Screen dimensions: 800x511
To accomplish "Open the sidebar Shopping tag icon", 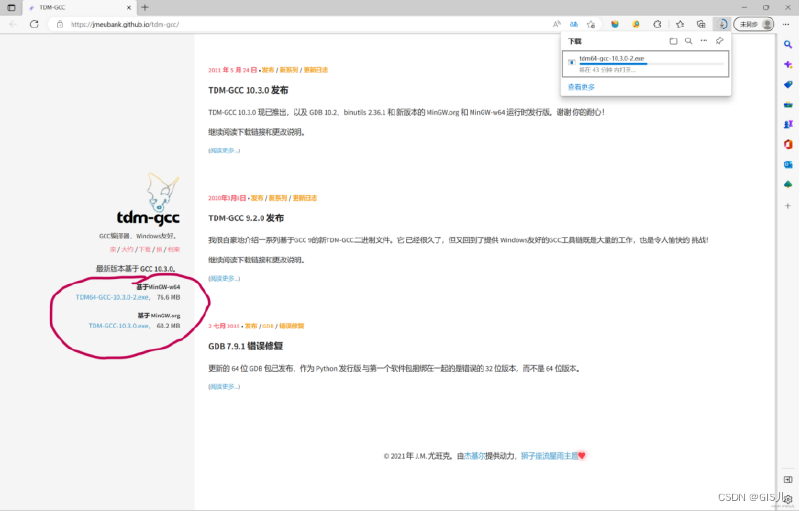I will click(x=788, y=85).
